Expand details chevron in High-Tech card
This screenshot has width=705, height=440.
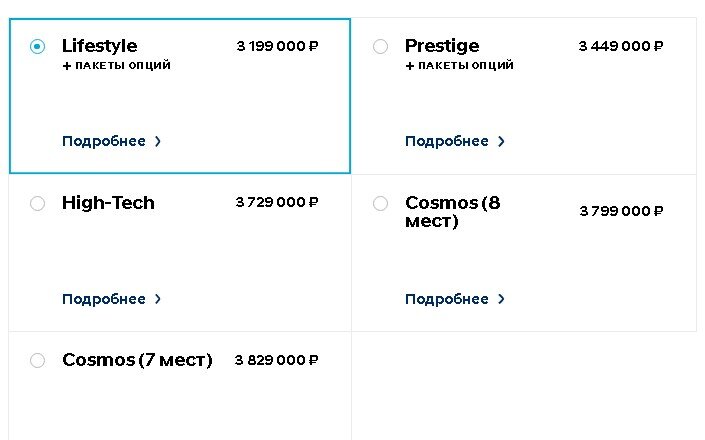[158, 299]
